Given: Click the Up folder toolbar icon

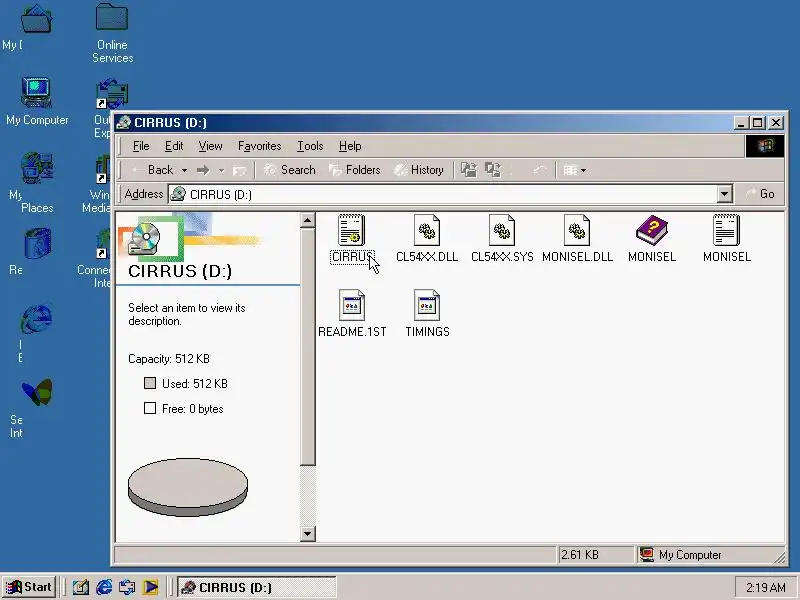Looking at the screenshot, I should tap(239, 170).
